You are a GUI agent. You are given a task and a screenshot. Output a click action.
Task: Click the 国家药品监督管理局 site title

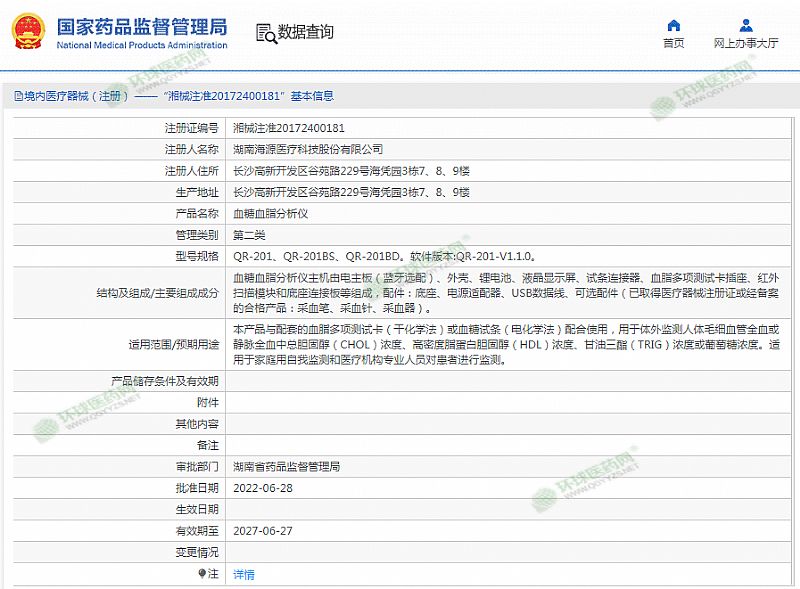tap(141, 26)
